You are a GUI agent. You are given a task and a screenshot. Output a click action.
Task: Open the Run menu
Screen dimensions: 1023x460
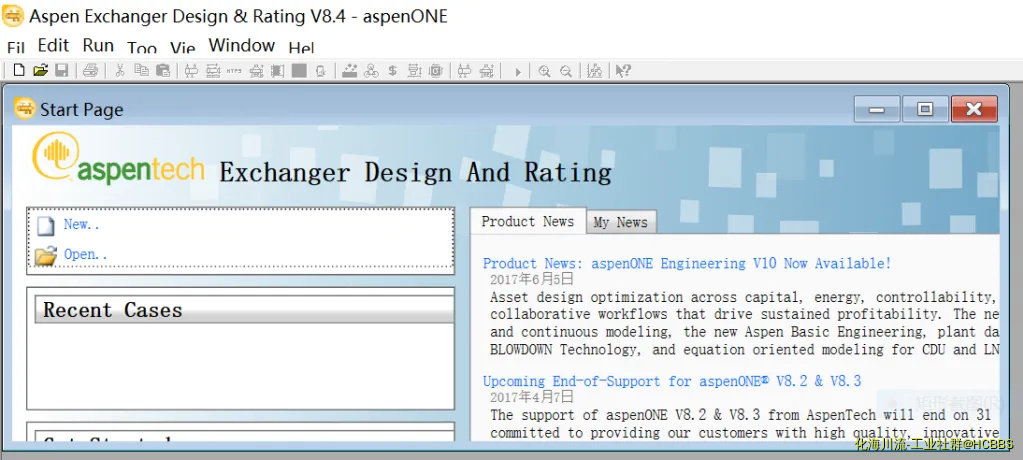pos(98,46)
